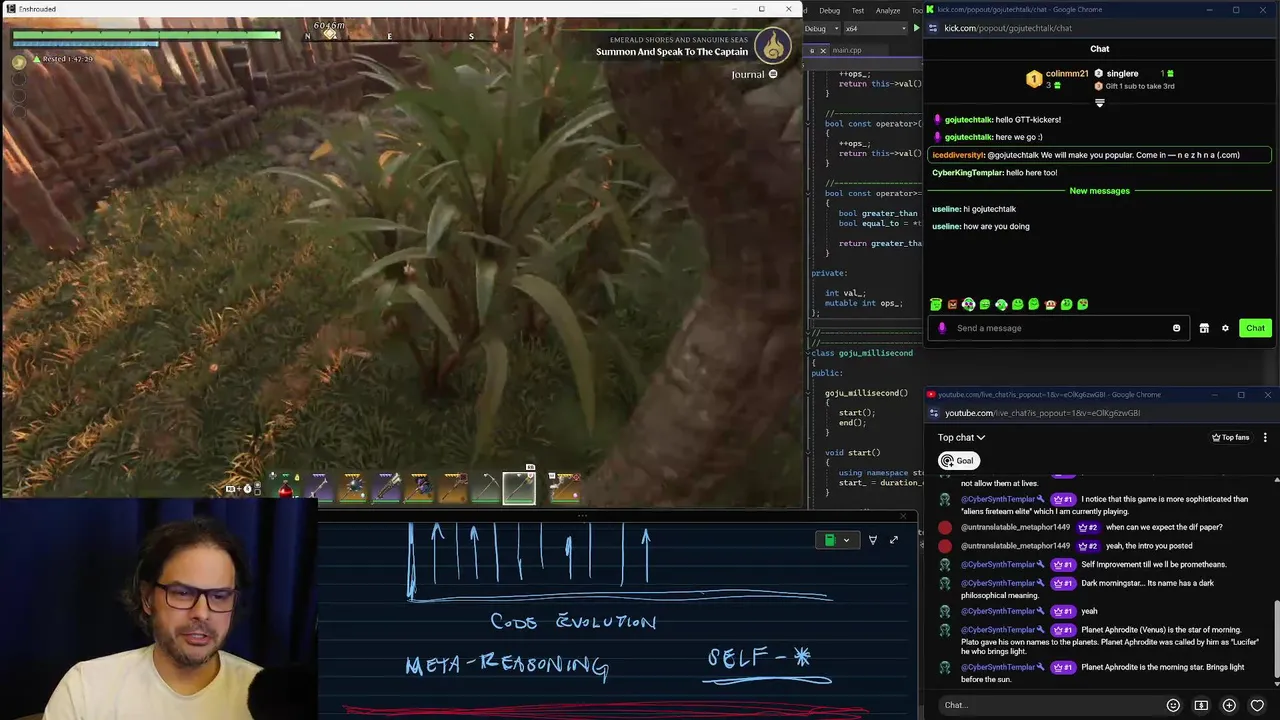This screenshot has height=720, width=1280.
Task: Close the whiteboard panel
Action: [903, 517]
